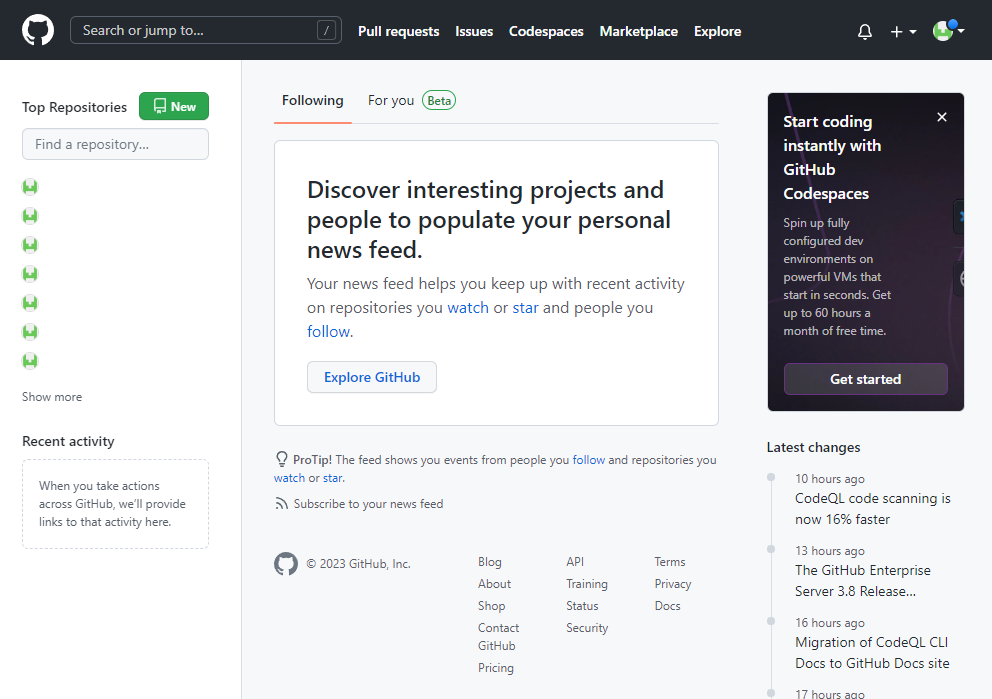The height and width of the screenshot is (699, 992).
Task: Open Explore in the header
Action: (717, 31)
